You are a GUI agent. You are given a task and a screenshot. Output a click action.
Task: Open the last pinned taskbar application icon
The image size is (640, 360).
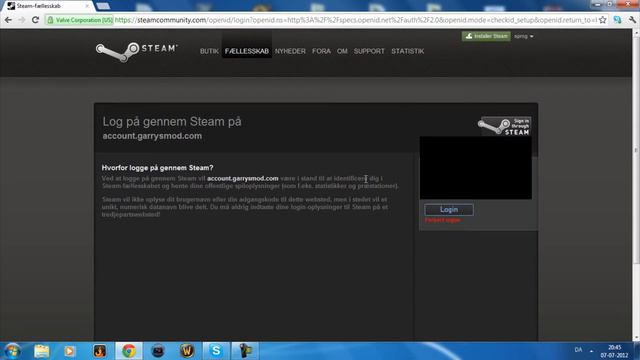point(245,351)
